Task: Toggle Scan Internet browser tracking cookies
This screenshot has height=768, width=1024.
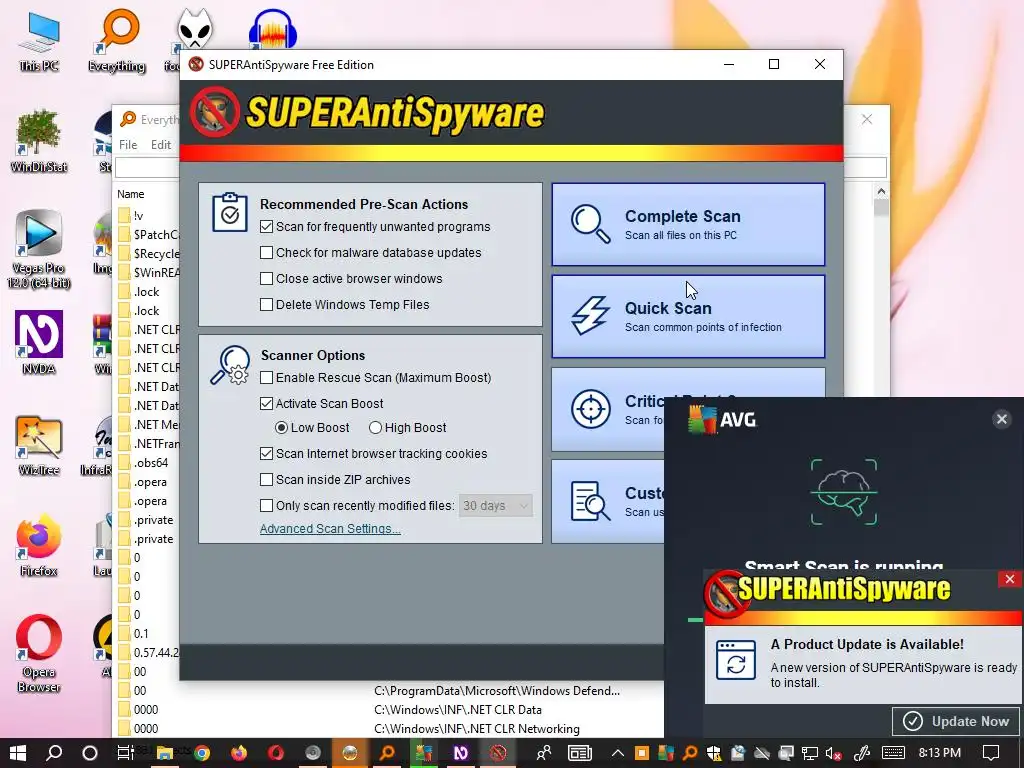Action: (x=266, y=453)
